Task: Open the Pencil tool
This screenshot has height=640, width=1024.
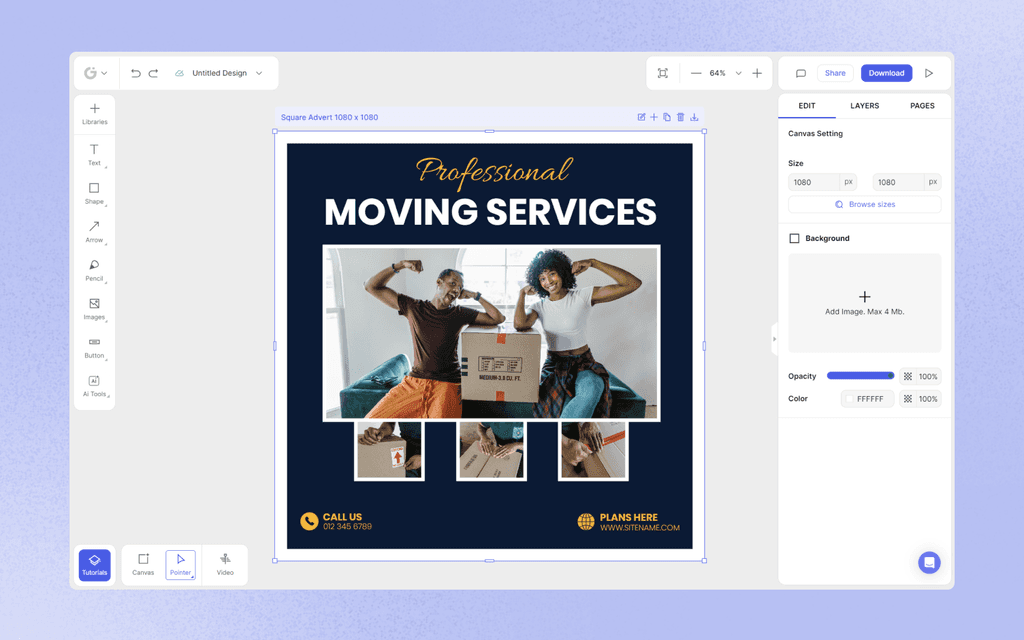Action: coord(94,268)
